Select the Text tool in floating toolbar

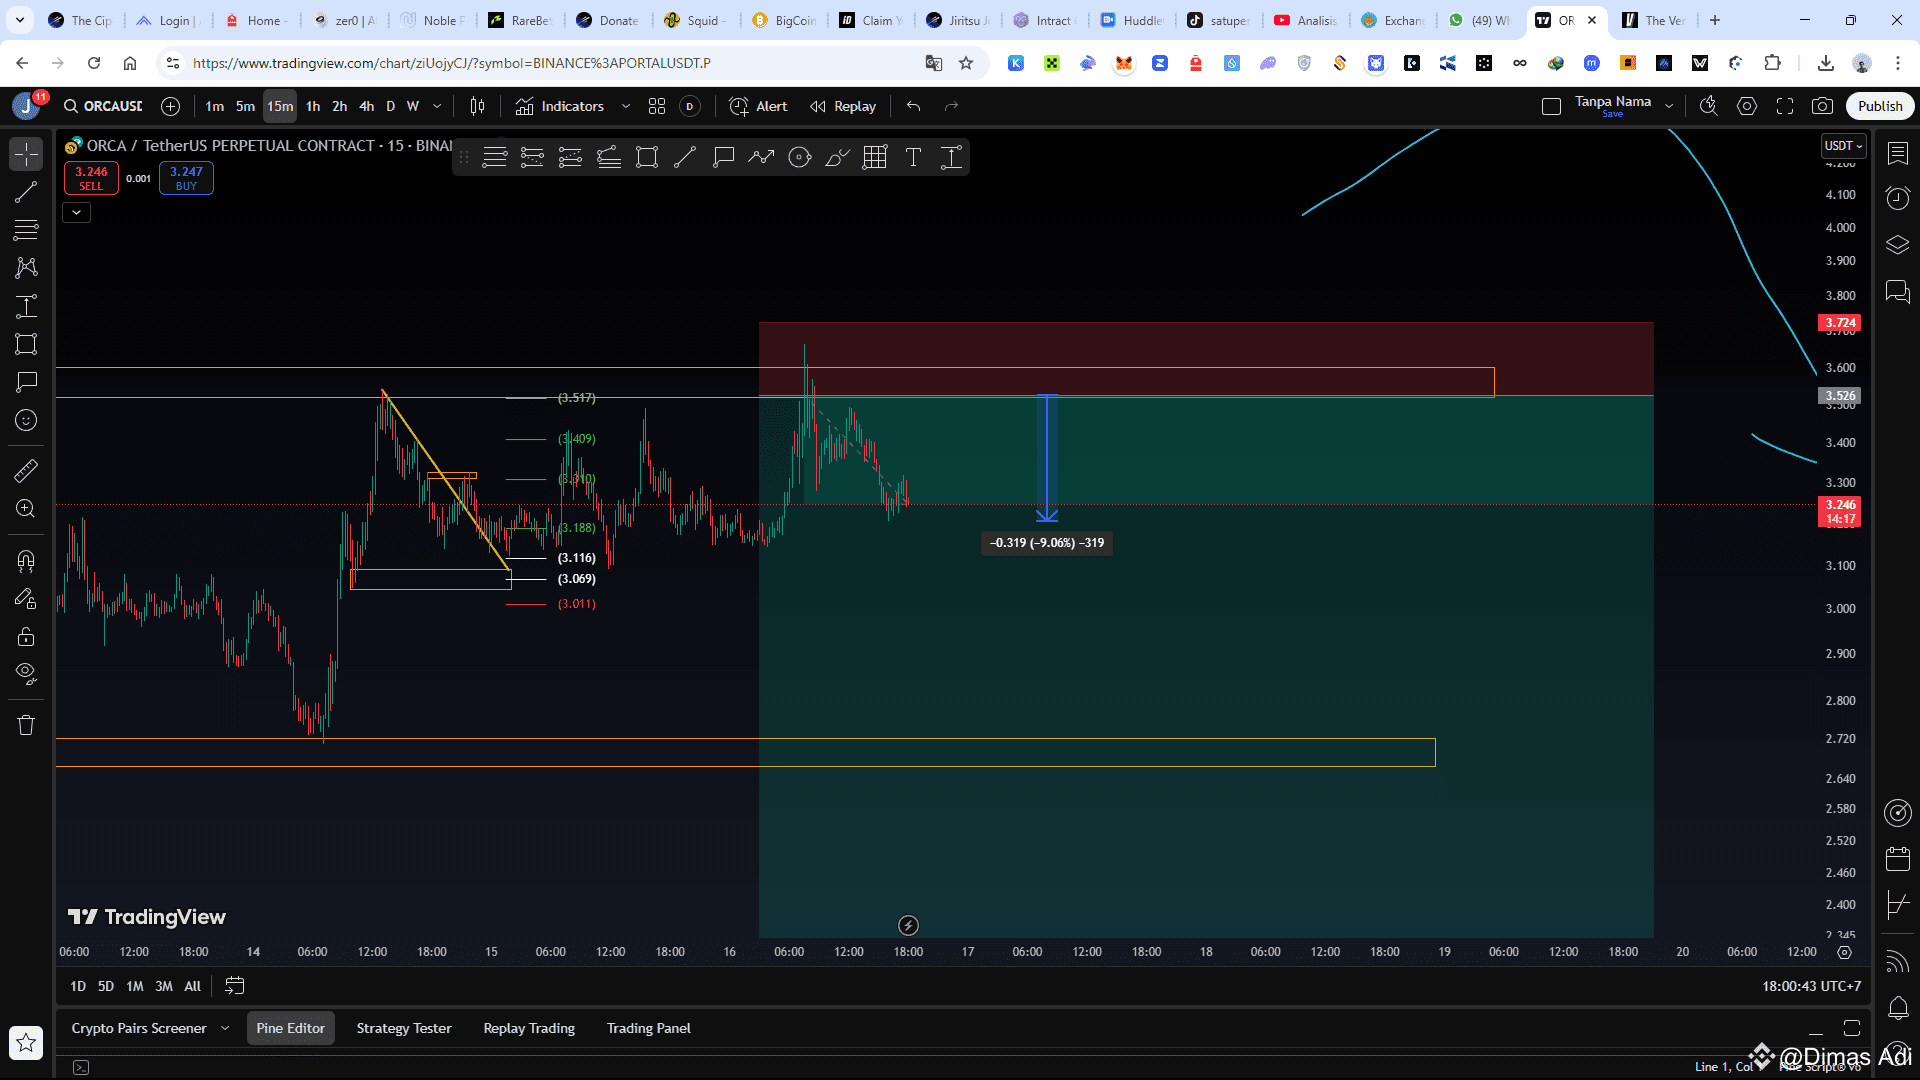(913, 157)
